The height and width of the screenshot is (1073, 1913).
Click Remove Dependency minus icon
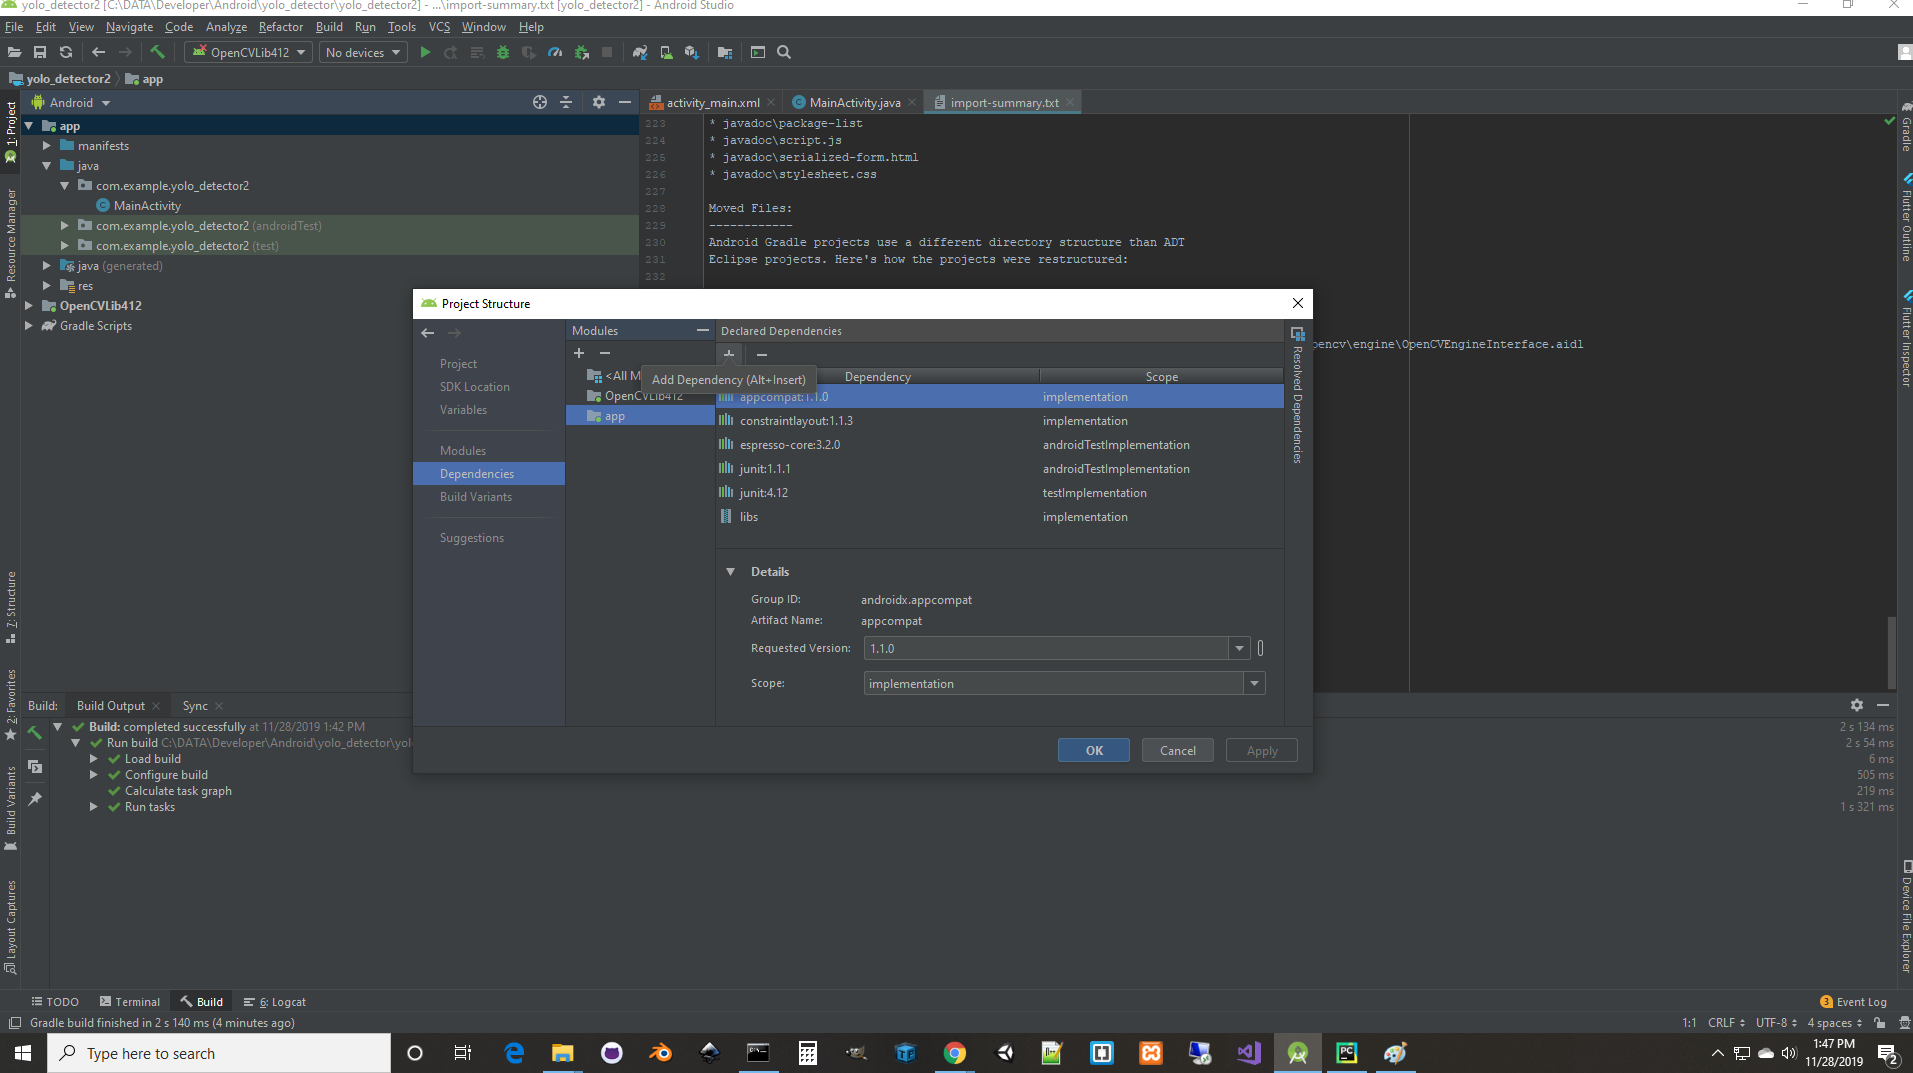762,354
